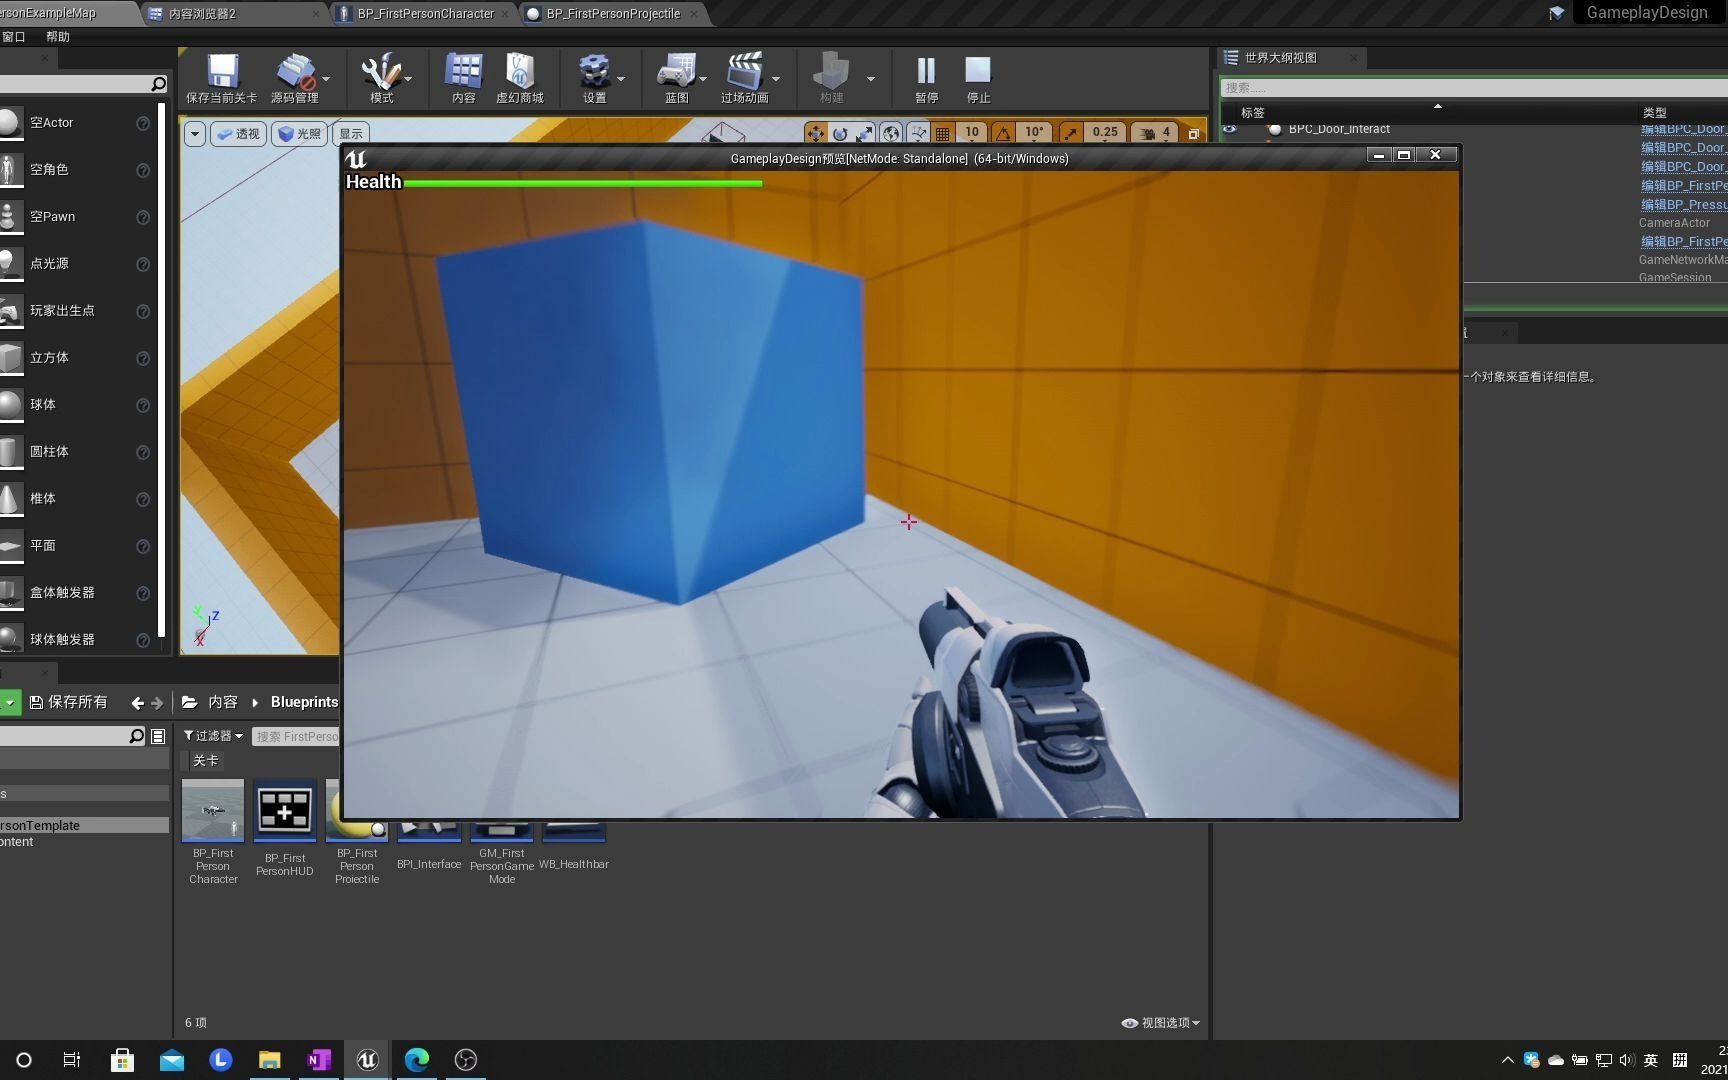Screen dimensions: 1728x1080
Task: Select the 点光源 (Point Light) in placement panel
Action: click(48, 263)
